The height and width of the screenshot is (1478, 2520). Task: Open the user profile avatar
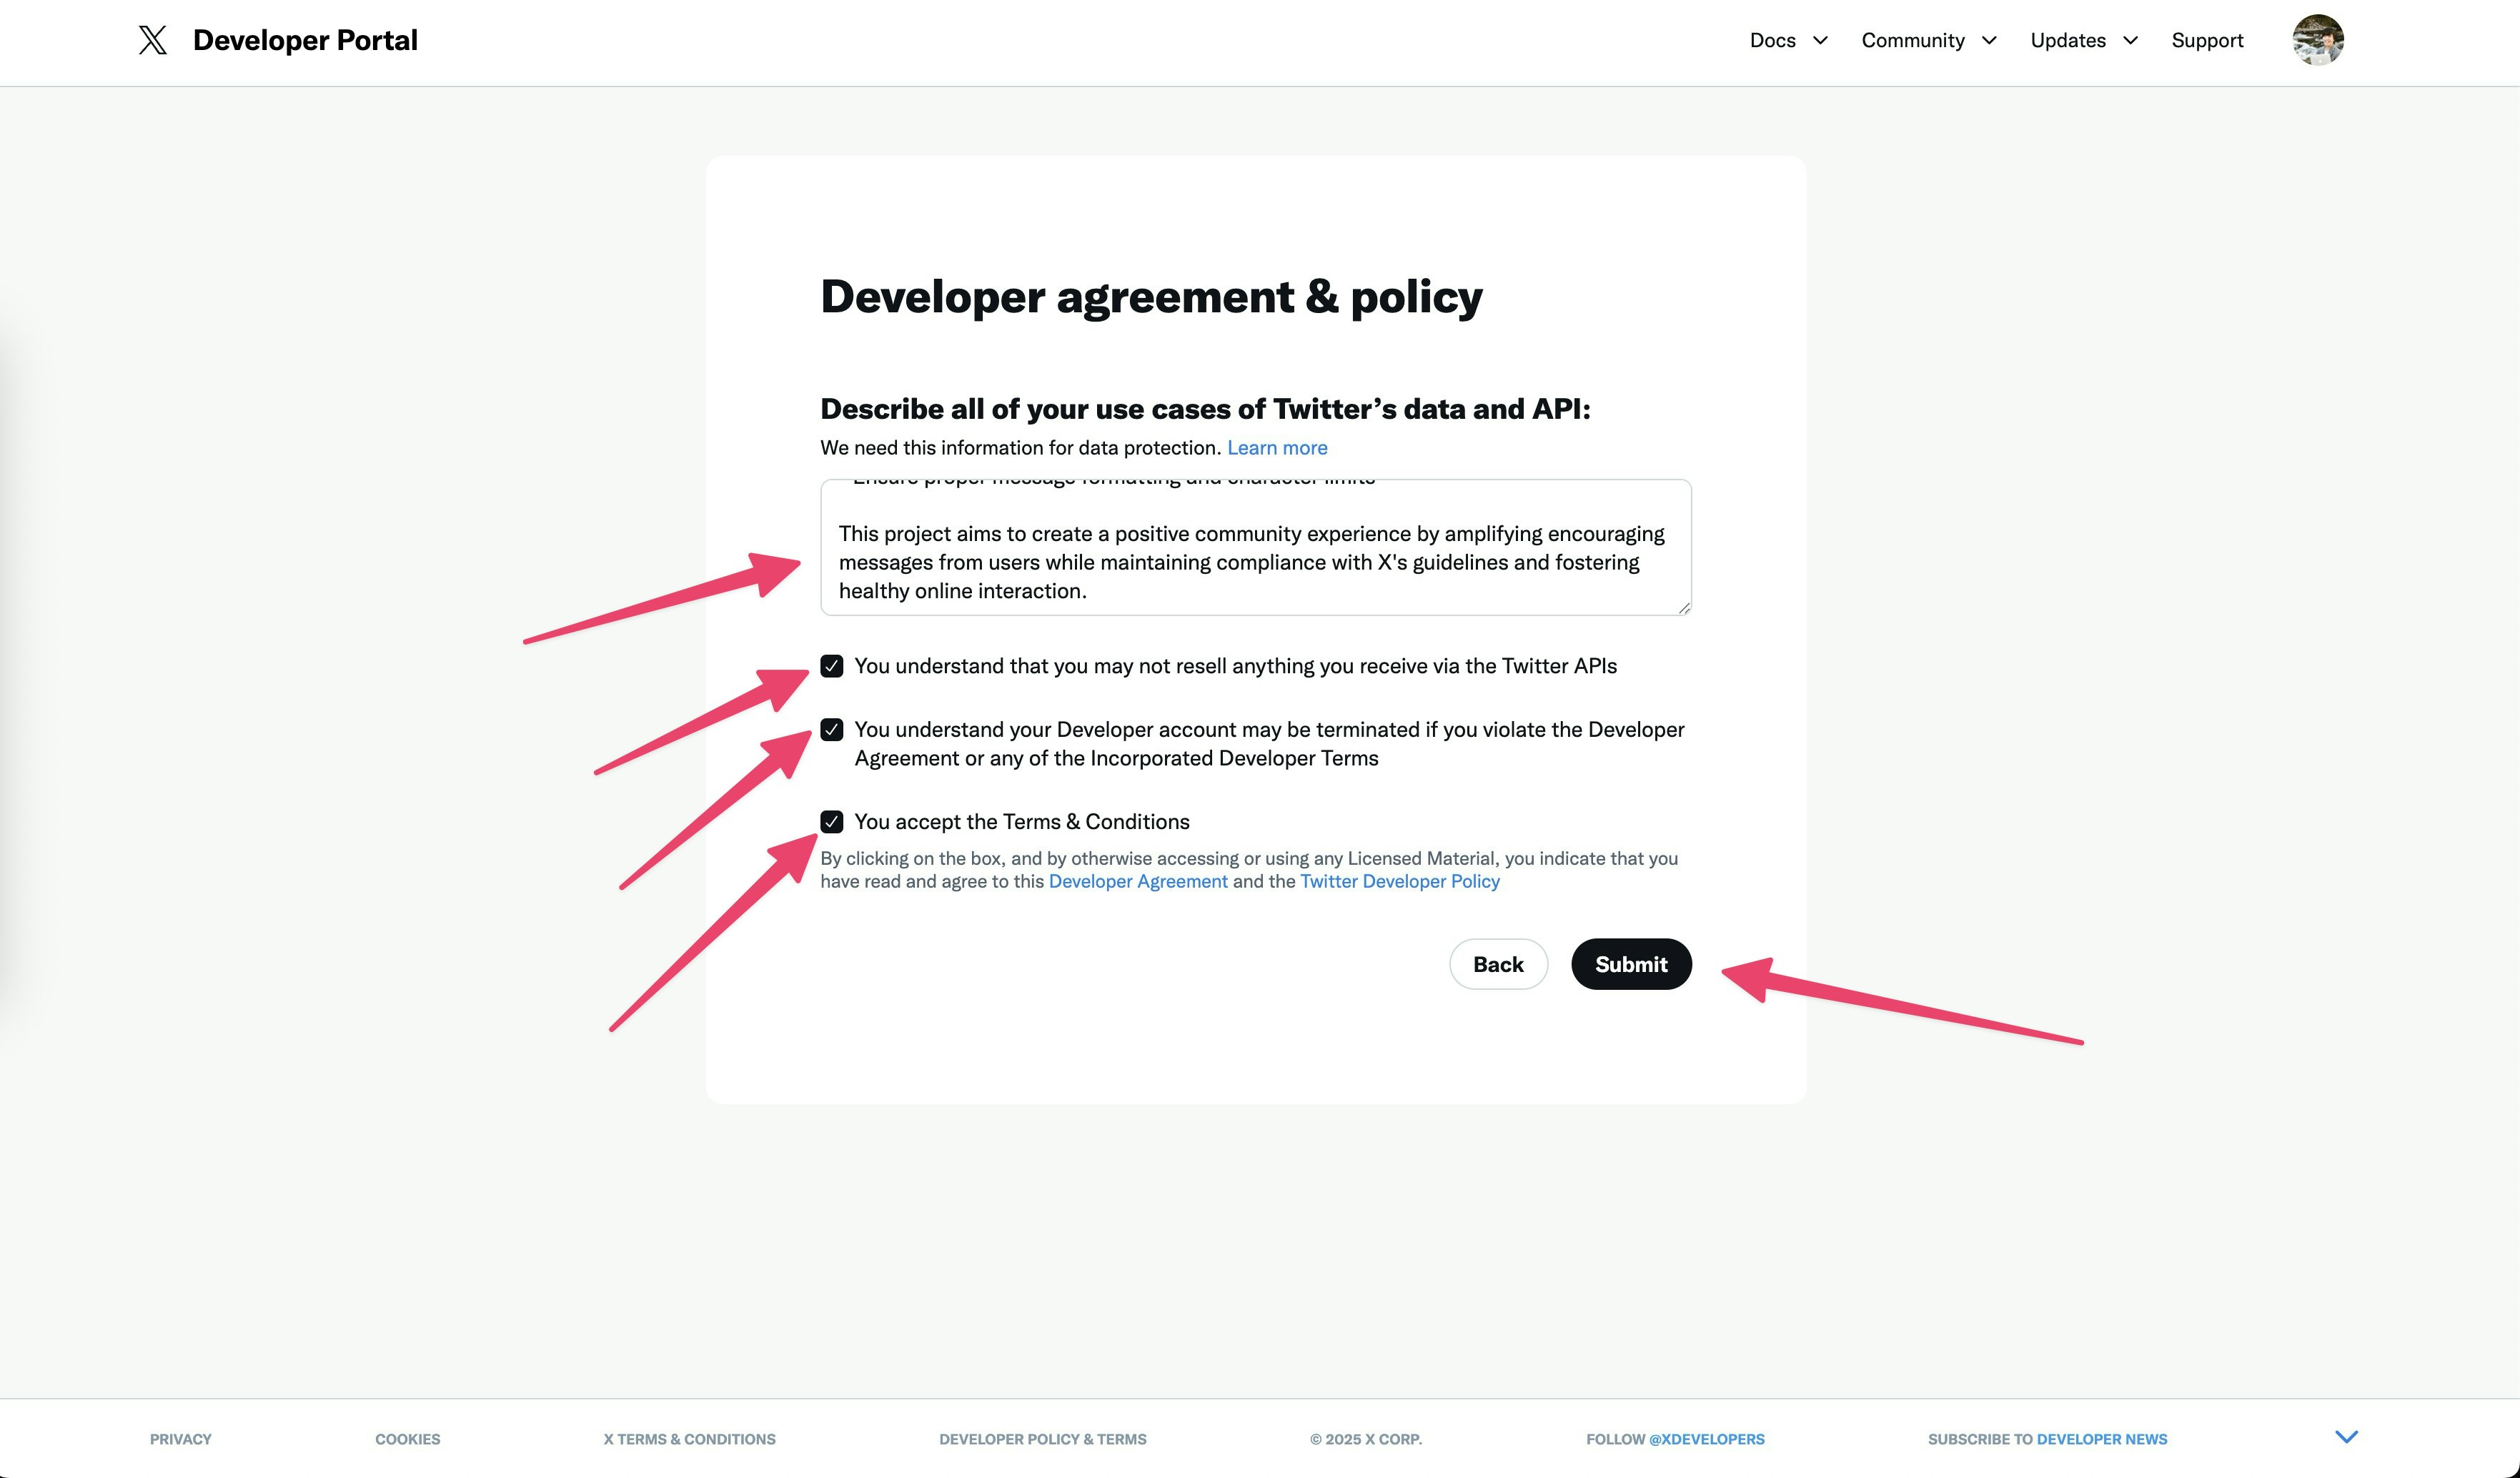click(2317, 40)
